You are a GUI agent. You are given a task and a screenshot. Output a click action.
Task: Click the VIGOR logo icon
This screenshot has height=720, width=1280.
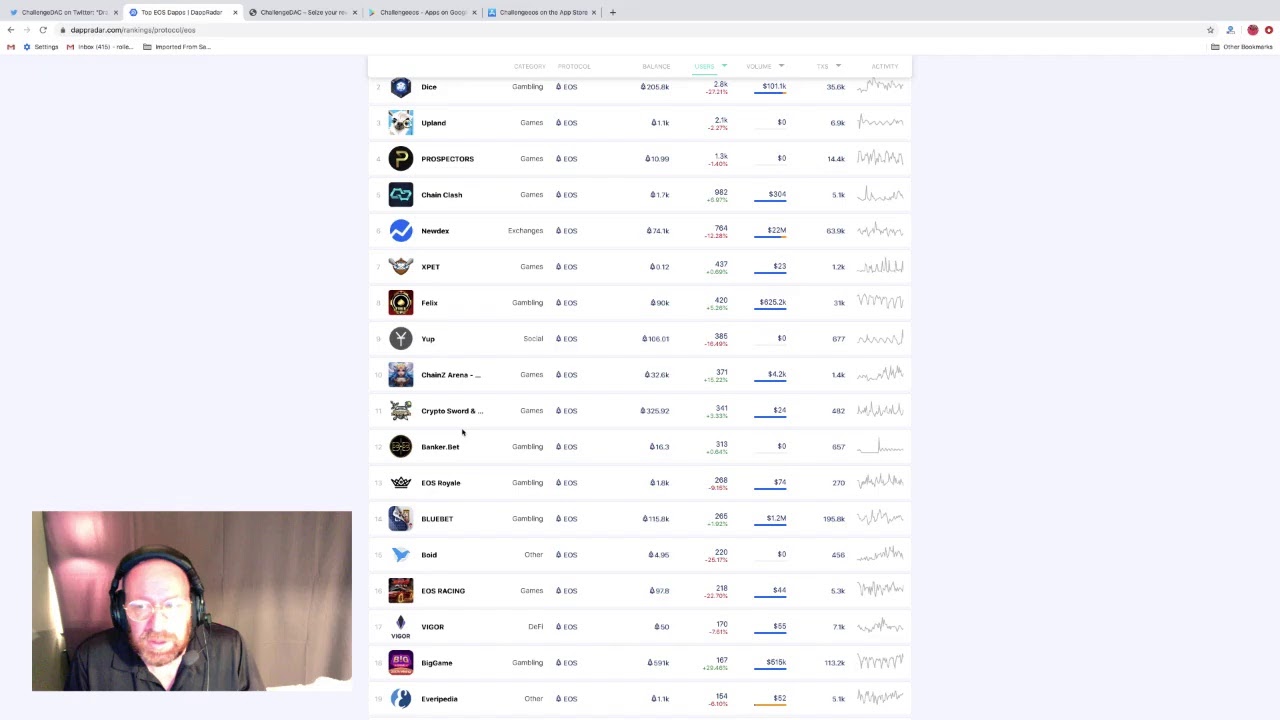tap(401, 627)
